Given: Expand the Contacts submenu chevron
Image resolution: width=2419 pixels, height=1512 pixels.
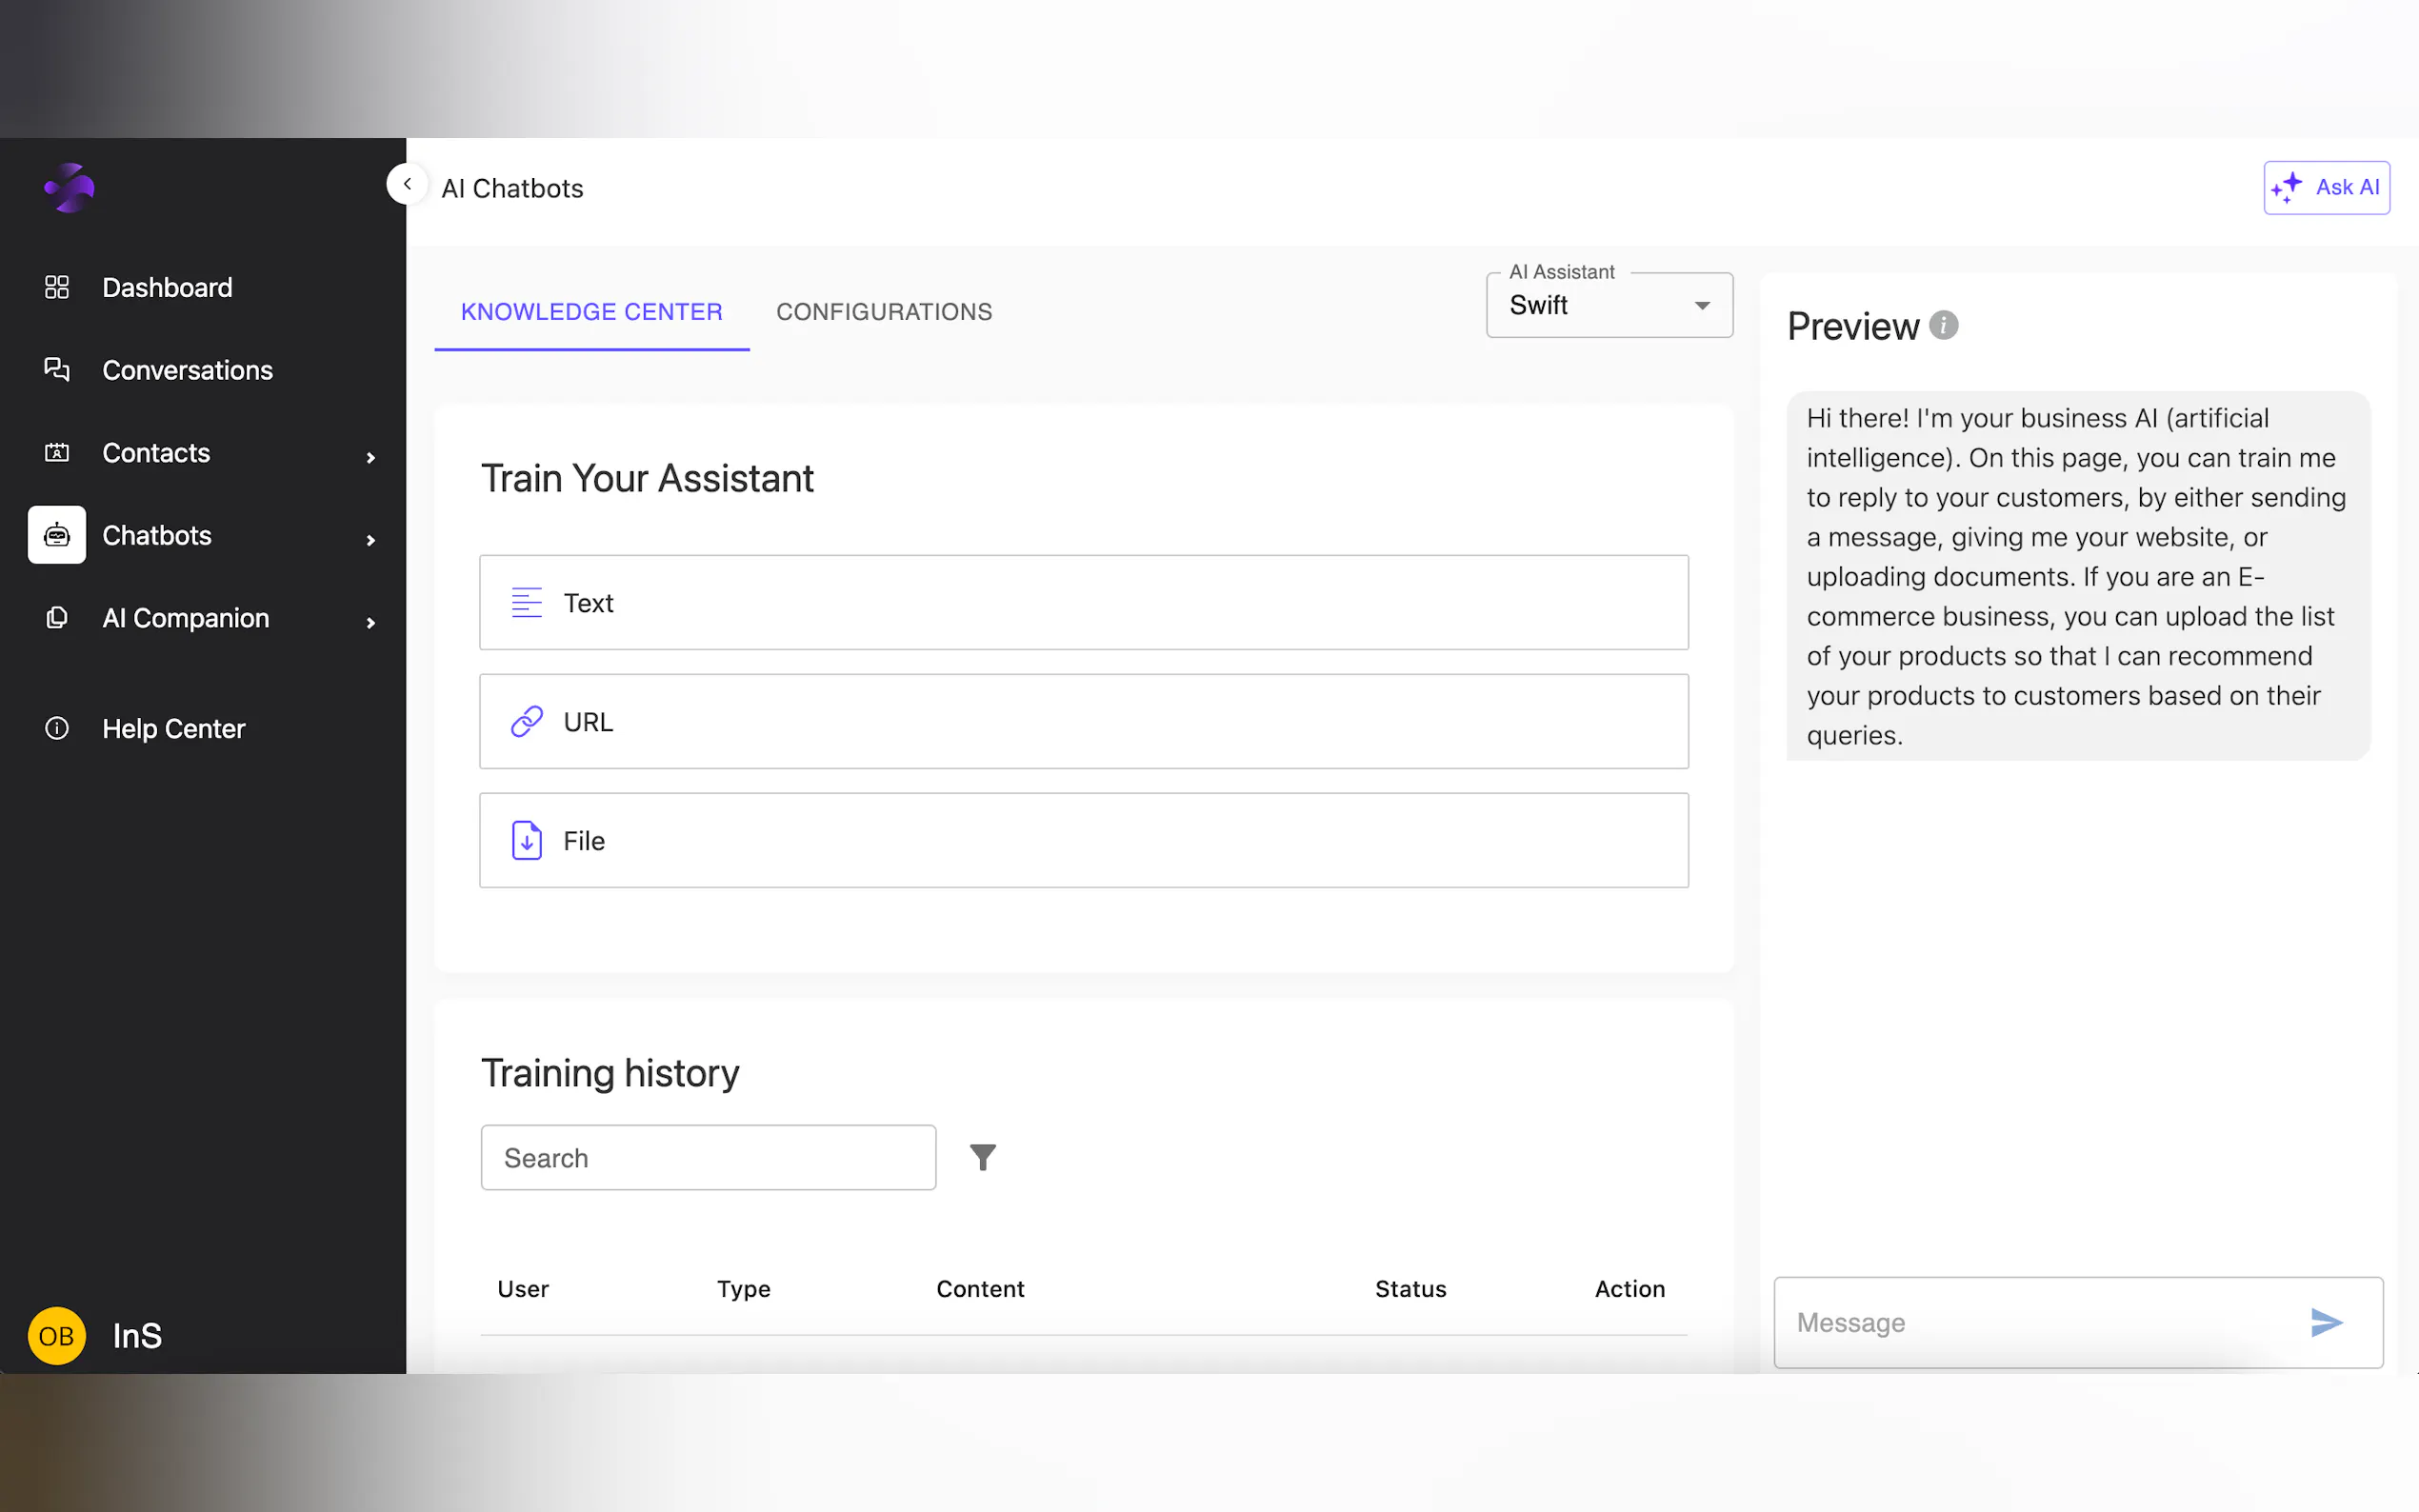Looking at the screenshot, I should pyautogui.click(x=371, y=457).
